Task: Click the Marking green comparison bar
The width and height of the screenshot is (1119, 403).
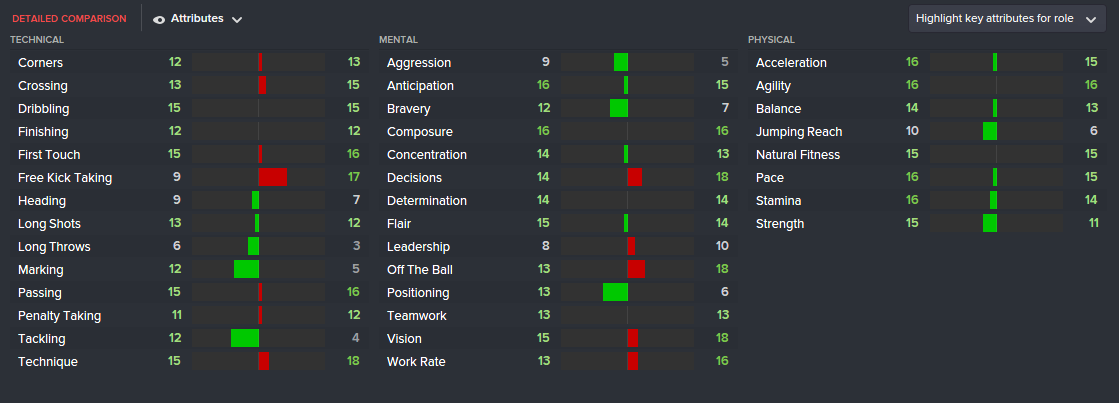Action: (x=246, y=269)
